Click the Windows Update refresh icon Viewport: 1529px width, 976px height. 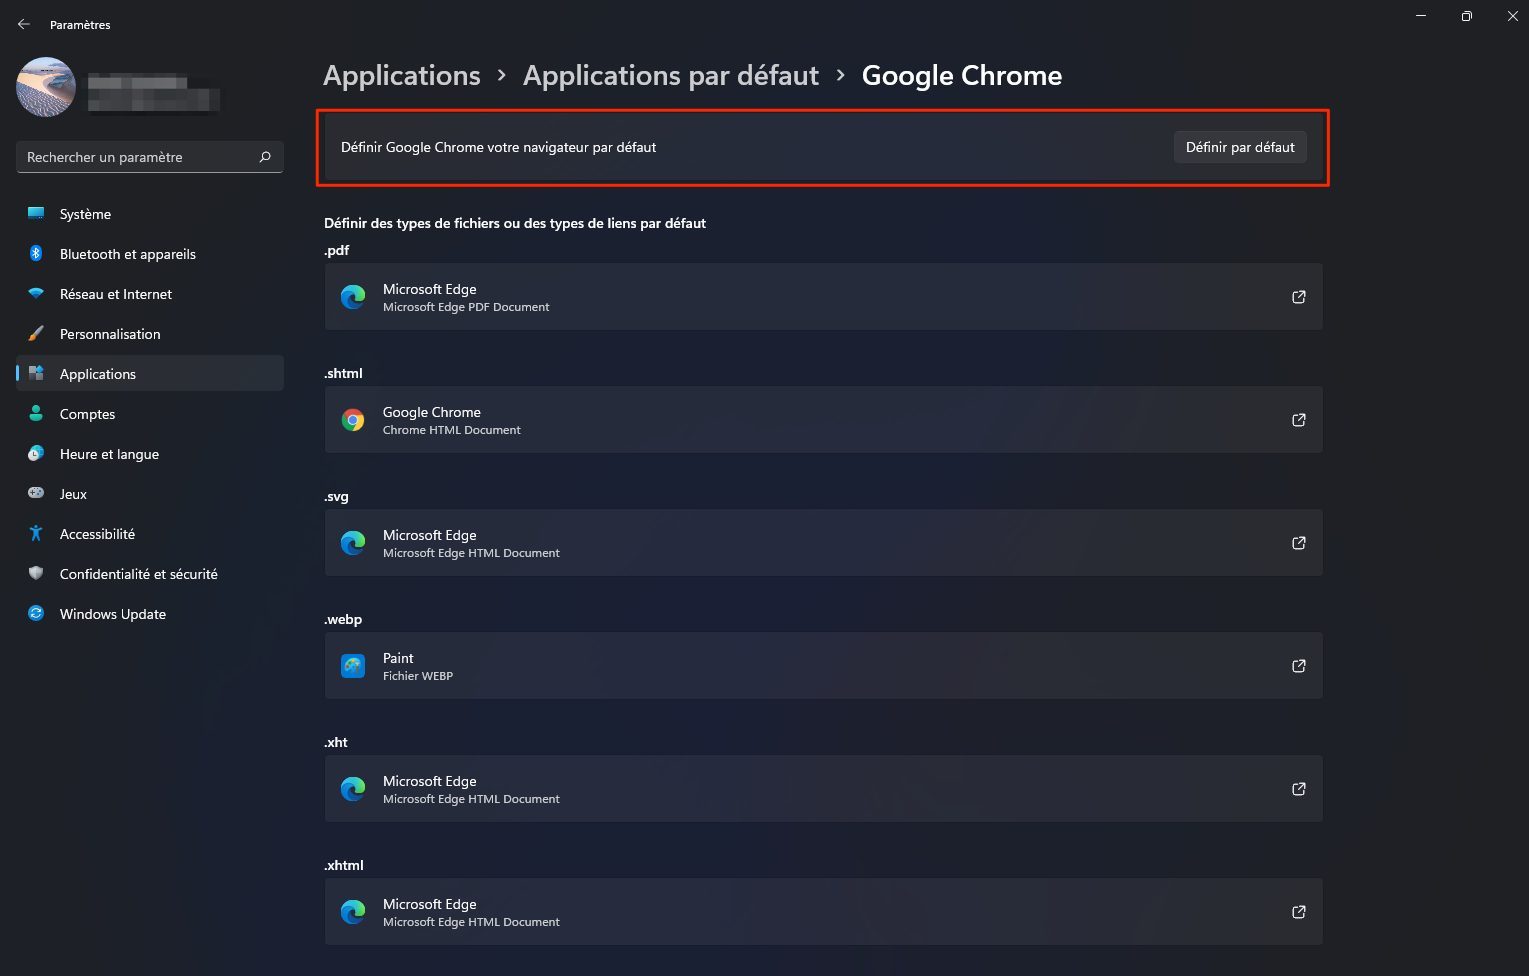(x=36, y=613)
